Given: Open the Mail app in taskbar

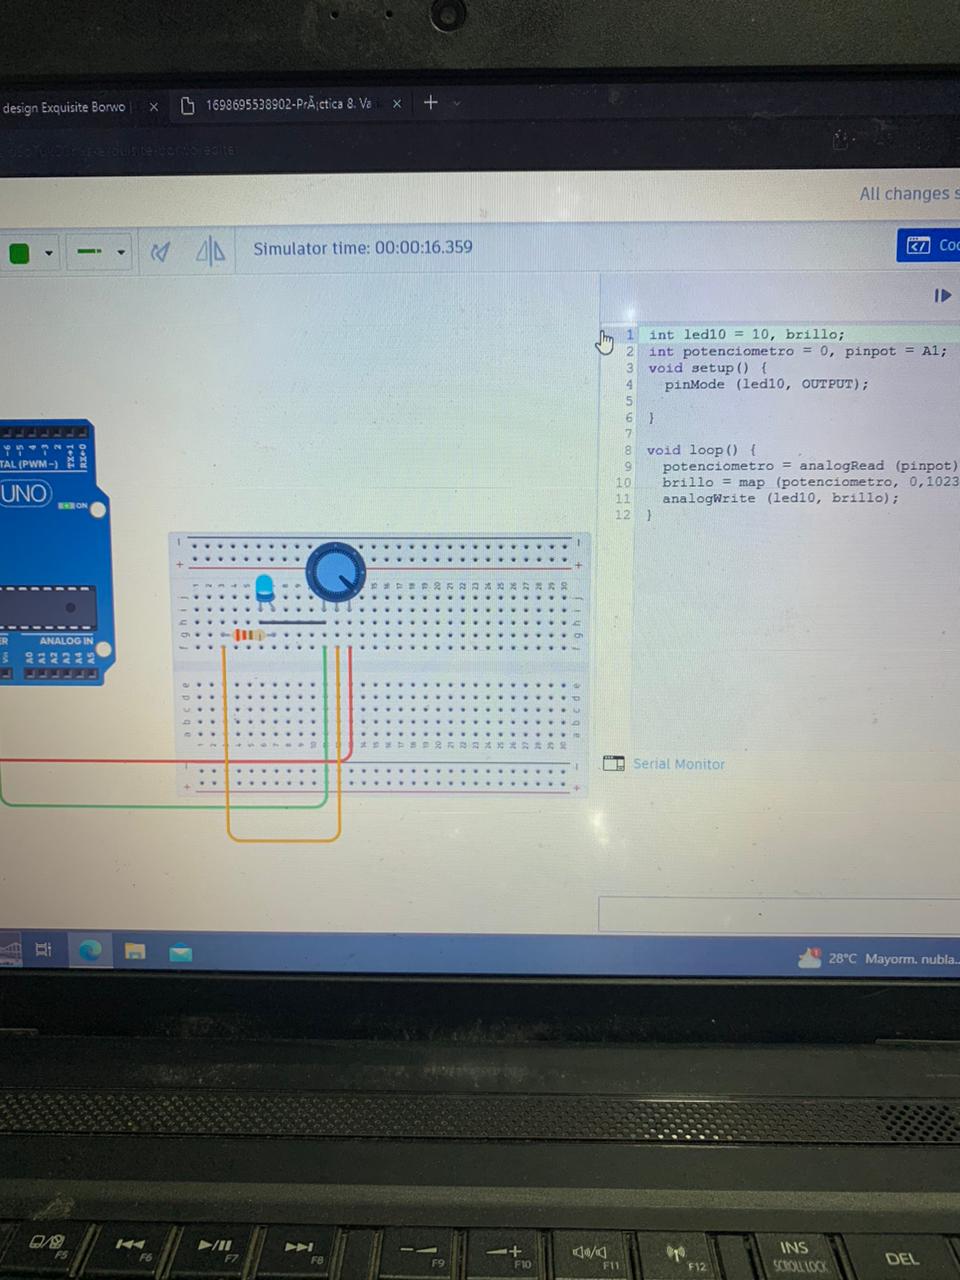Looking at the screenshot, I should [x=180, y=952].
